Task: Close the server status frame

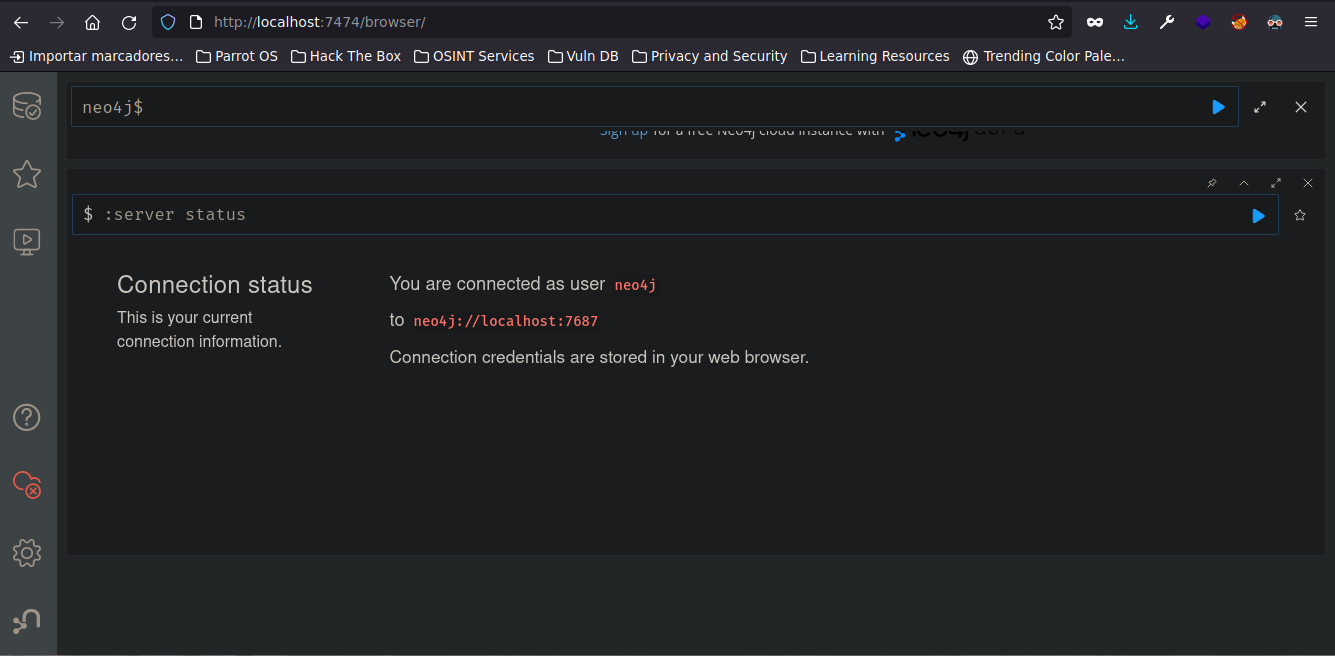Action: click(x=1308, y=183)
